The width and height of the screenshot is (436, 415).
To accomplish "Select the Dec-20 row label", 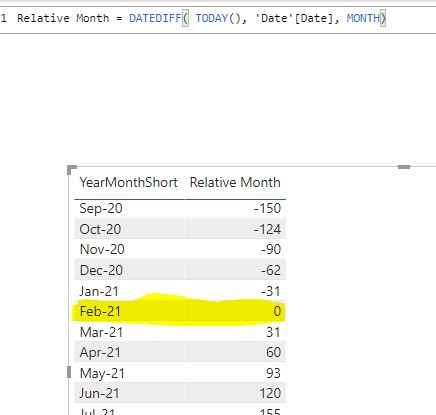I will tap(101, 270).
